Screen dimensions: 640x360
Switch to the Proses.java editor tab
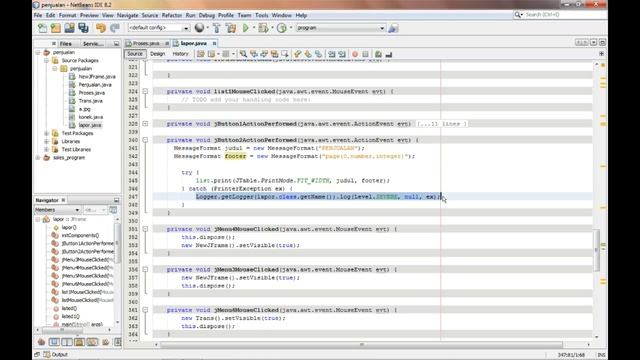pyautogui.click(x=146, y=43)
